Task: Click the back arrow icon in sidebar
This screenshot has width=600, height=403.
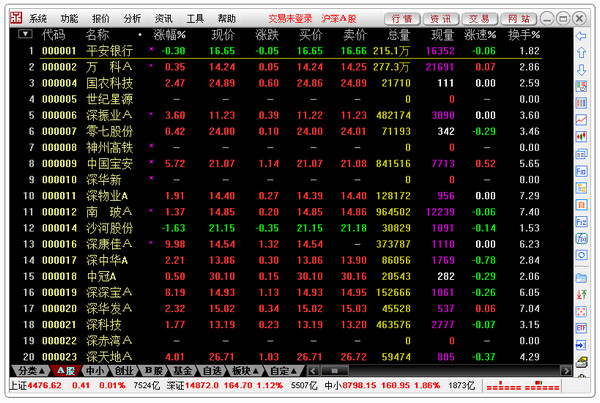Action: tap(581, 36)
